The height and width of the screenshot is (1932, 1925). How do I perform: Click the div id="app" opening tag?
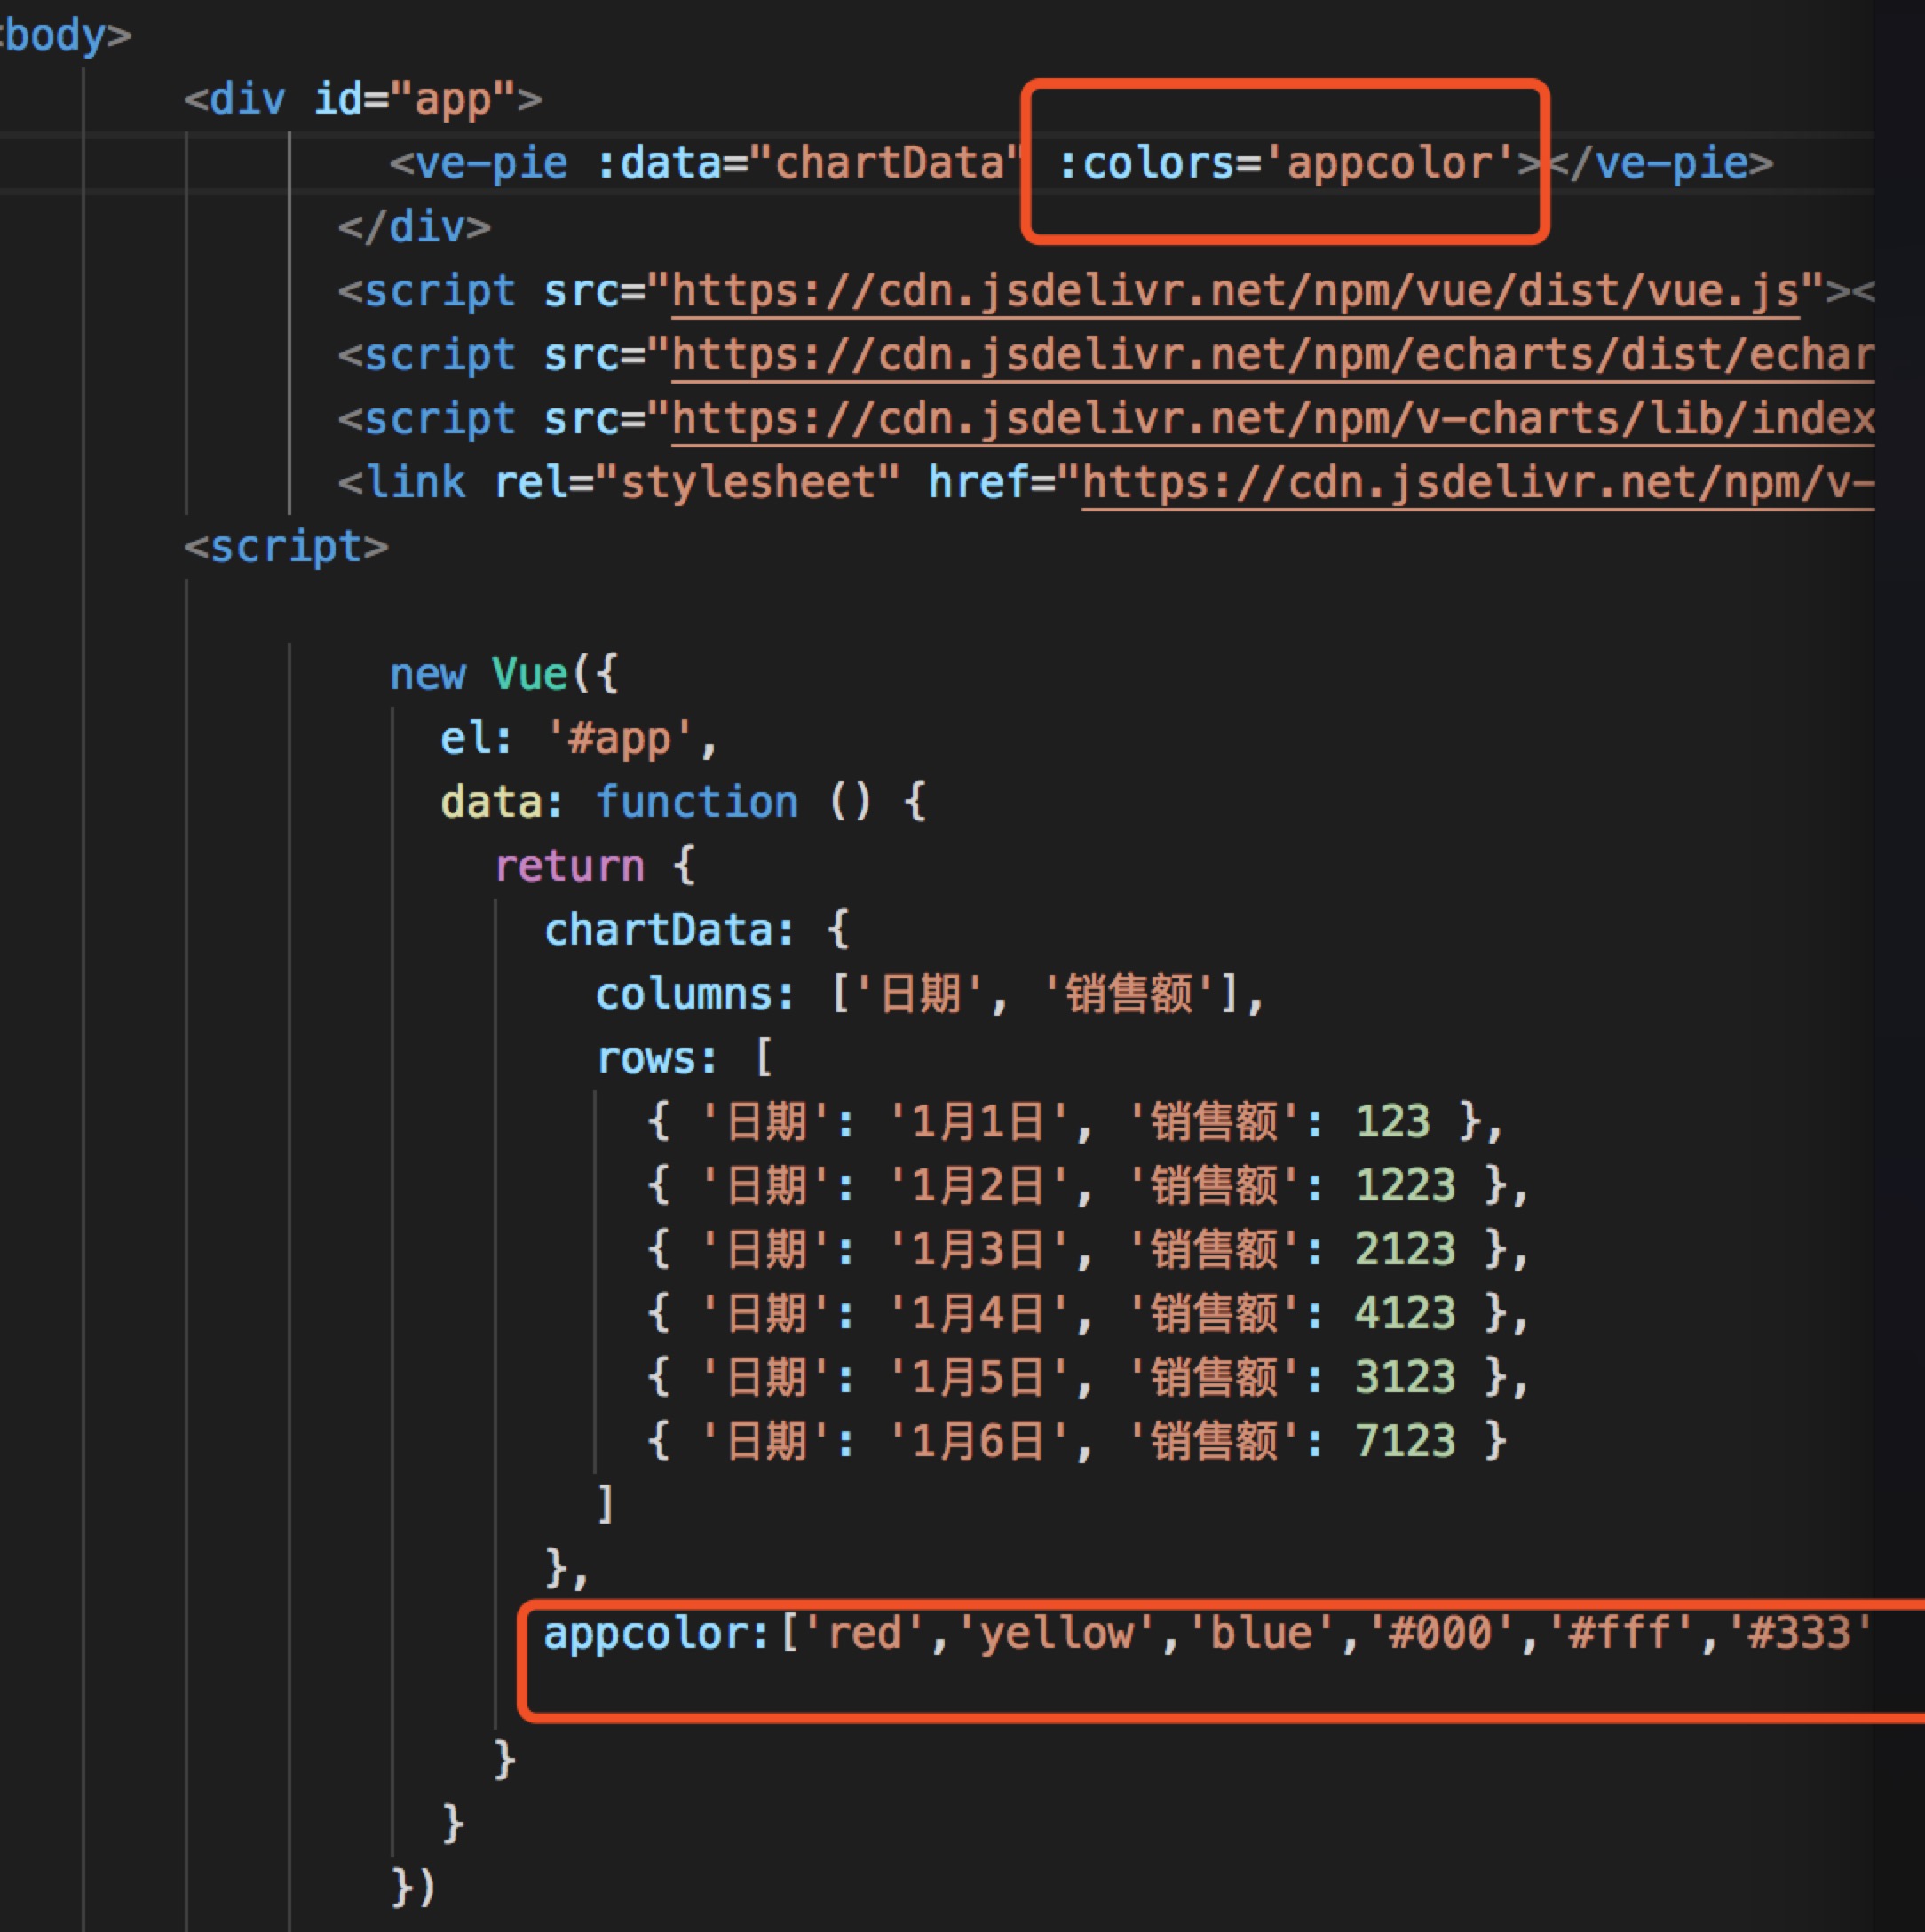point(363,99)
